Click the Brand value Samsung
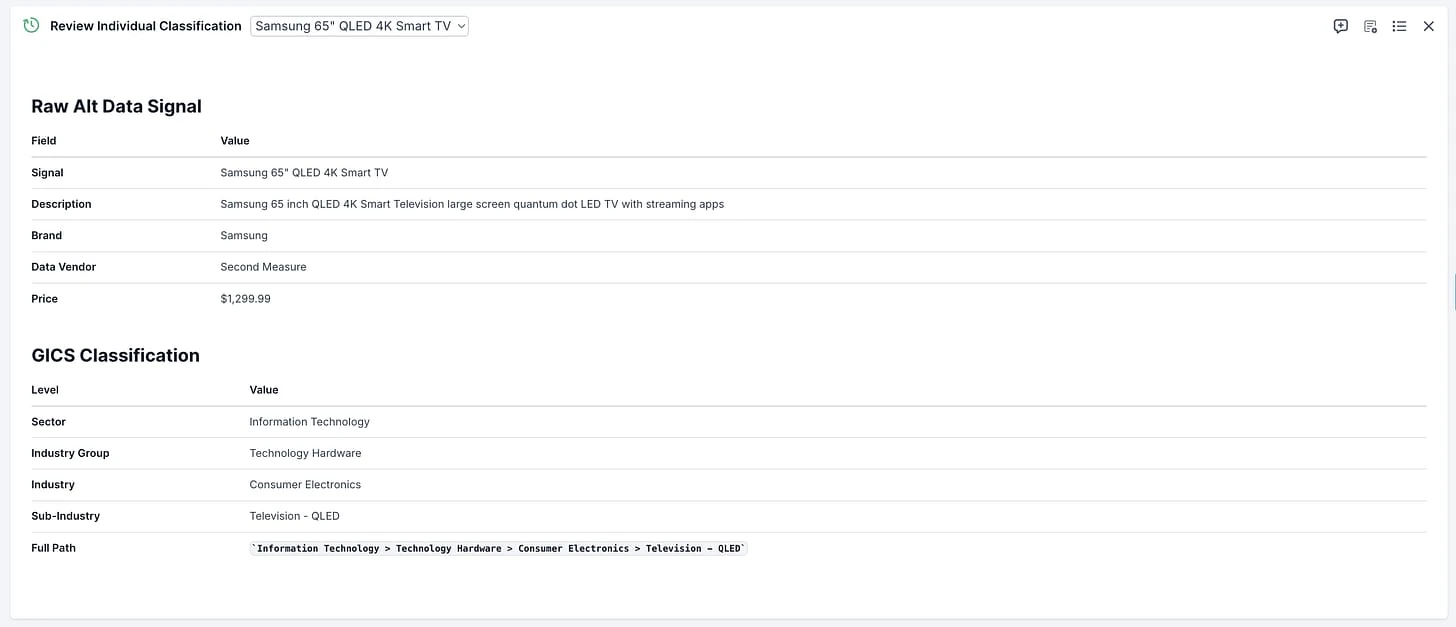 pyautogui.click(x=243, y=235)
